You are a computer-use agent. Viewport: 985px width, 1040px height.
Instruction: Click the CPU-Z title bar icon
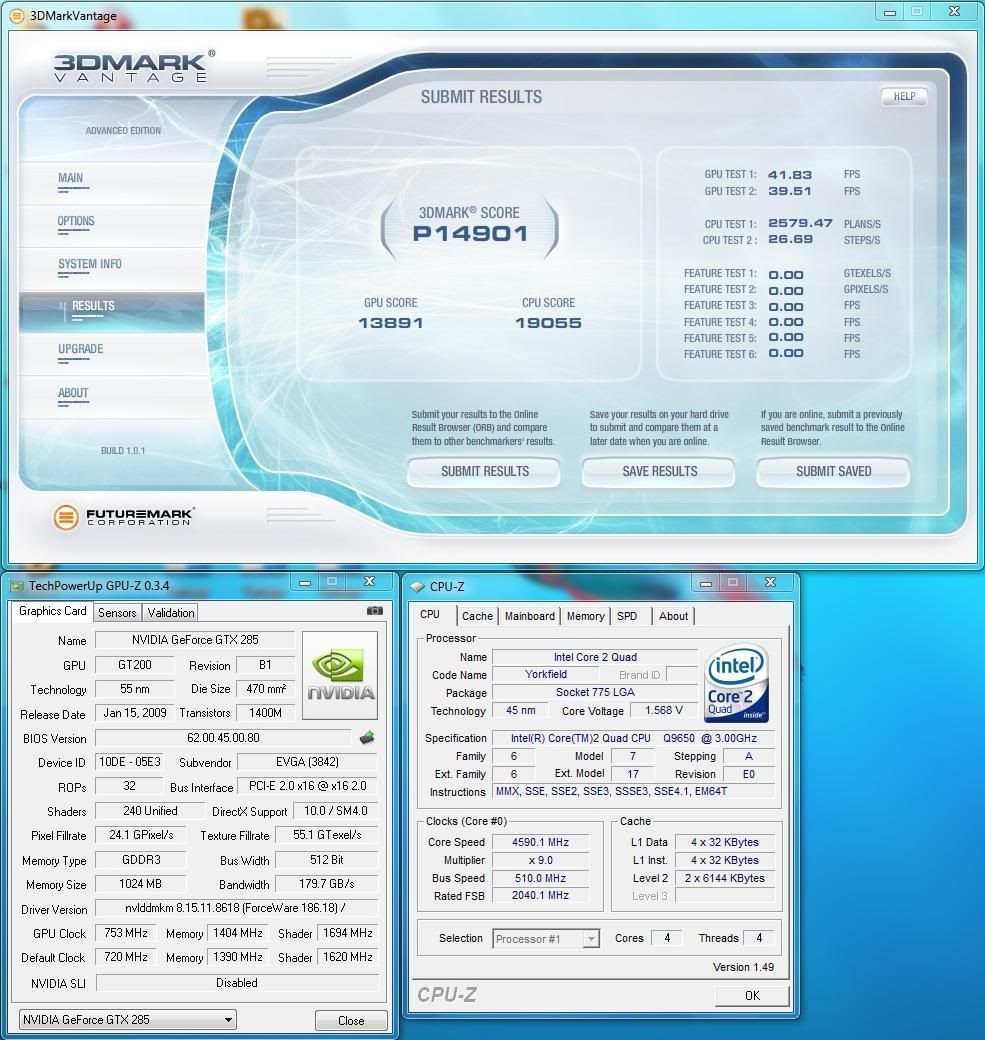pyautogui.click(x=417, y=587)
